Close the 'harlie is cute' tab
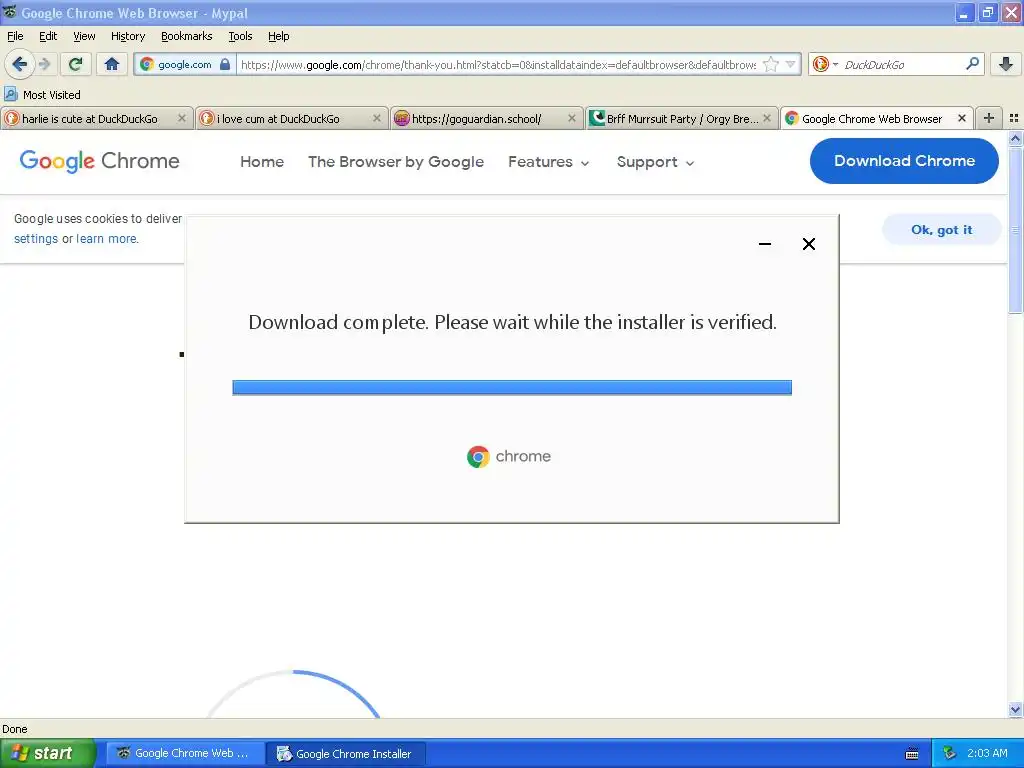 (182, 118)
